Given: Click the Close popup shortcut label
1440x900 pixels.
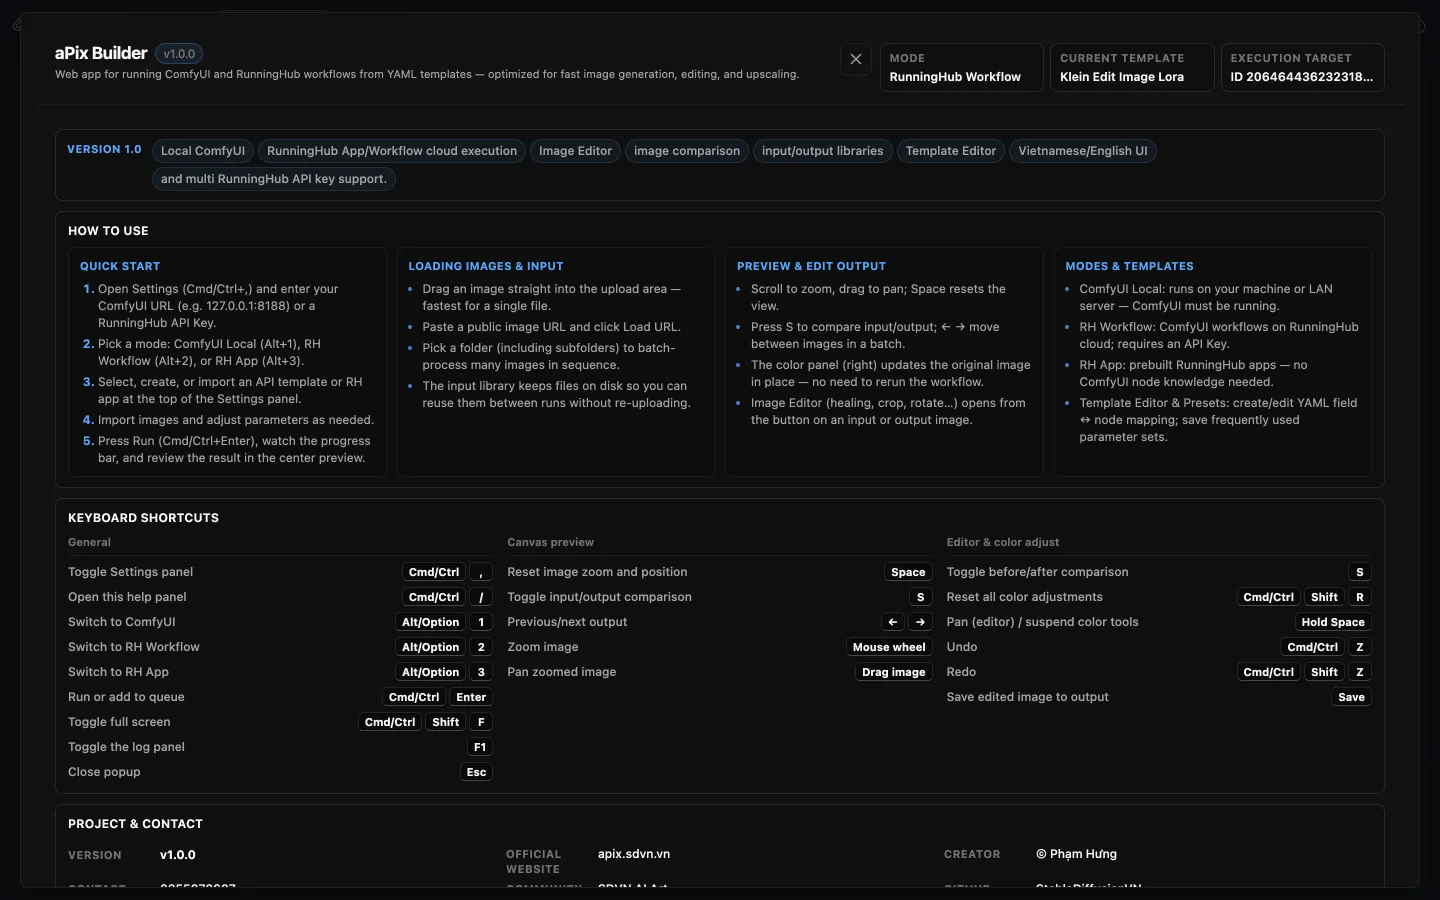Looking at the screenshot, I should [104, 772].
